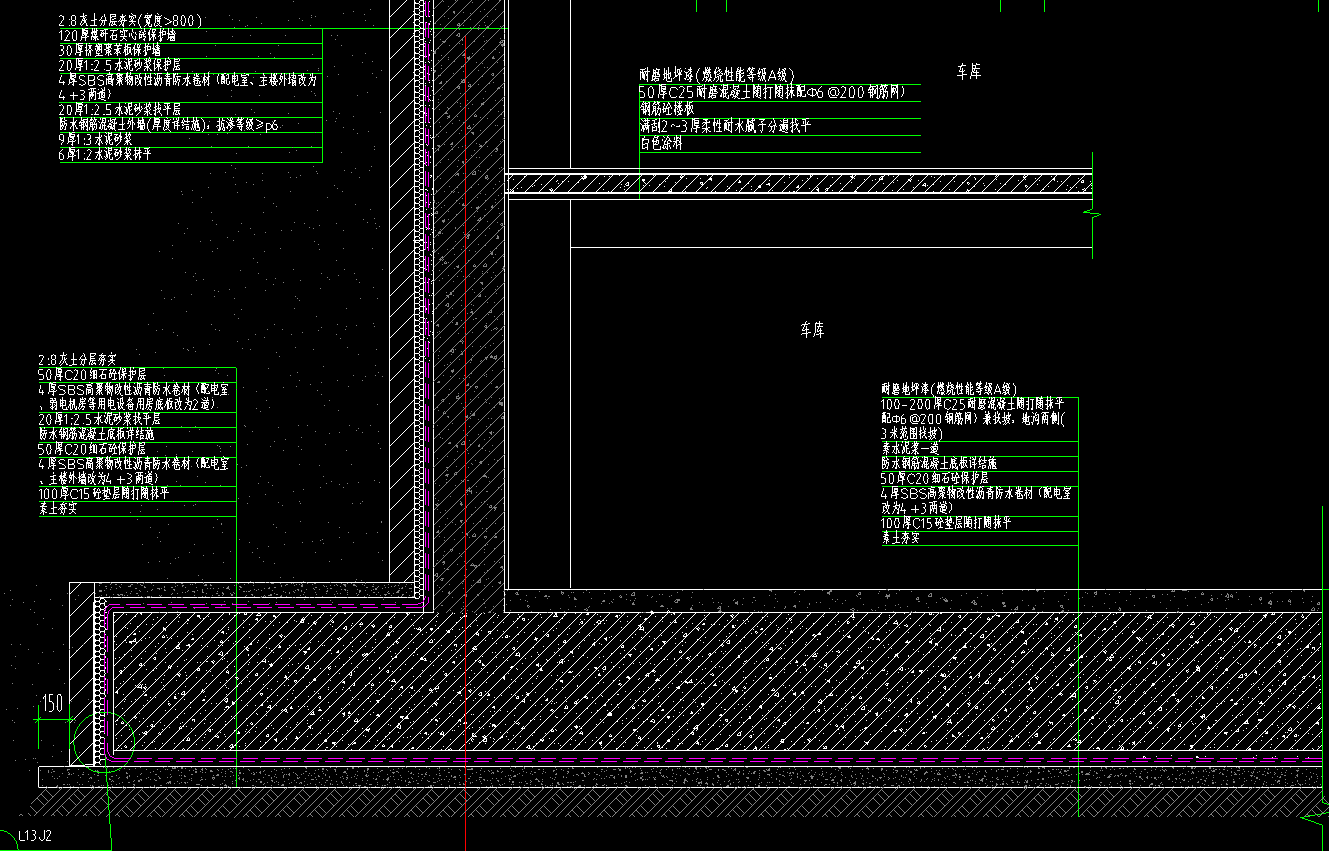Select the '2:8灰土分层夯实(宽度>800)' annotation
Screen dimensions: 1329x851
pyautogui.click(x=131, y=20)
